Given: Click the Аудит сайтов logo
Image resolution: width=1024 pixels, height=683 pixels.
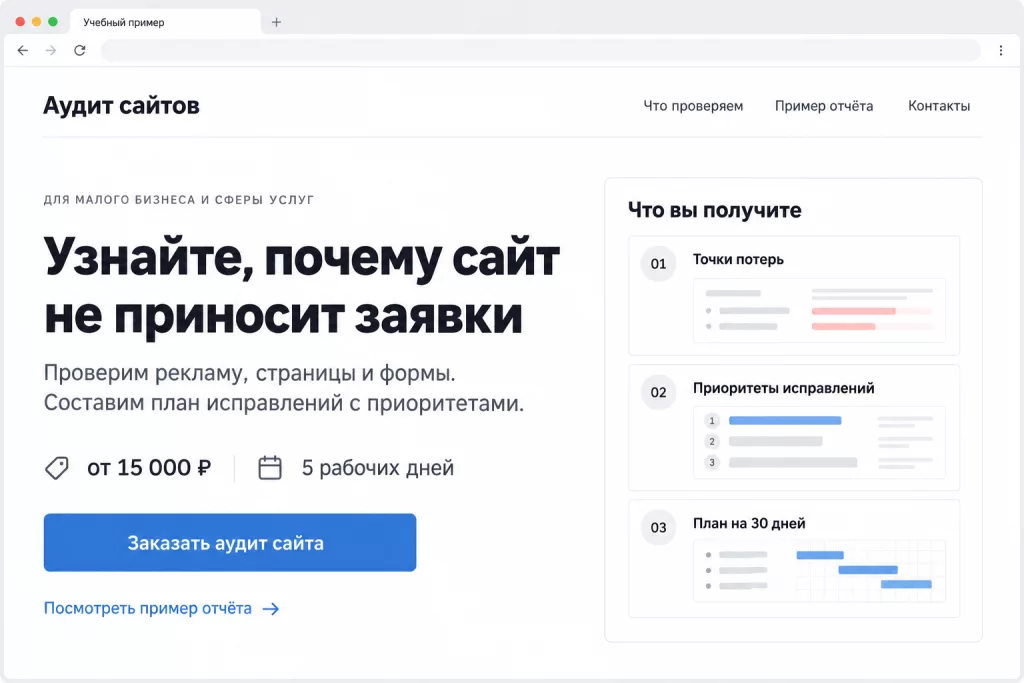Looking at the screenshot, I should 121,105.
